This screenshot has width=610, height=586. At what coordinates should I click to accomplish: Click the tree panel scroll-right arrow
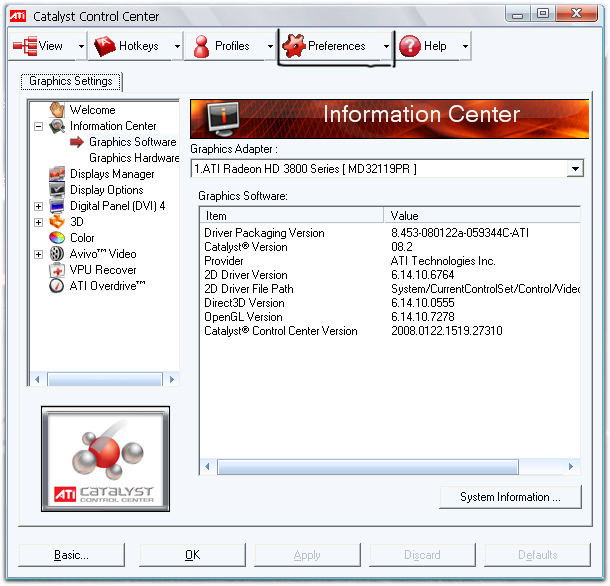pyautogui.click(x=172, y=379)
